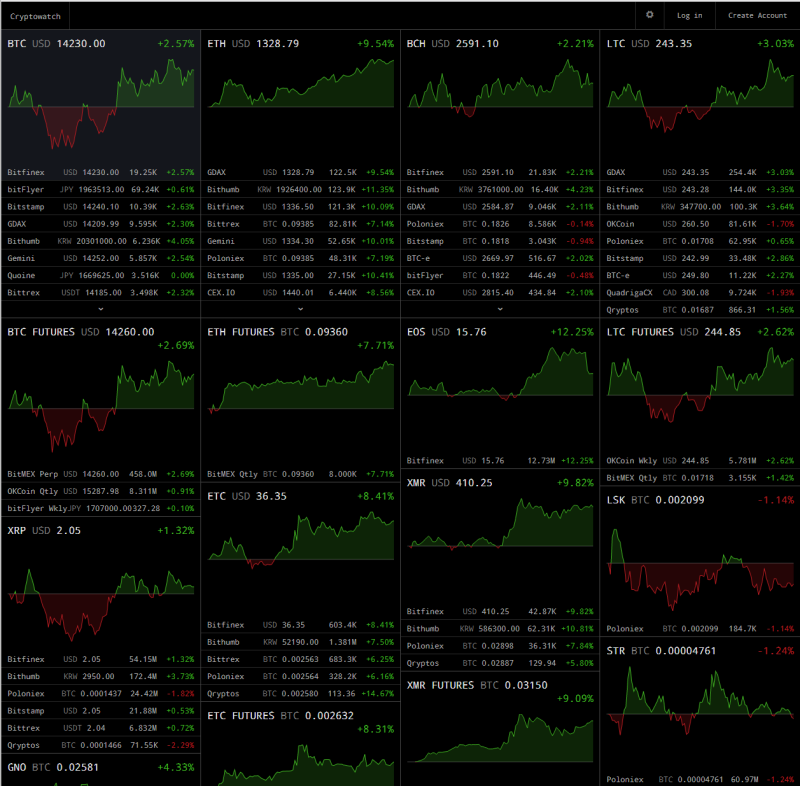Screen dimensions: 800x786
Task: Select the CEX.IO USD 1440.01 row
Action: point(301,292)
